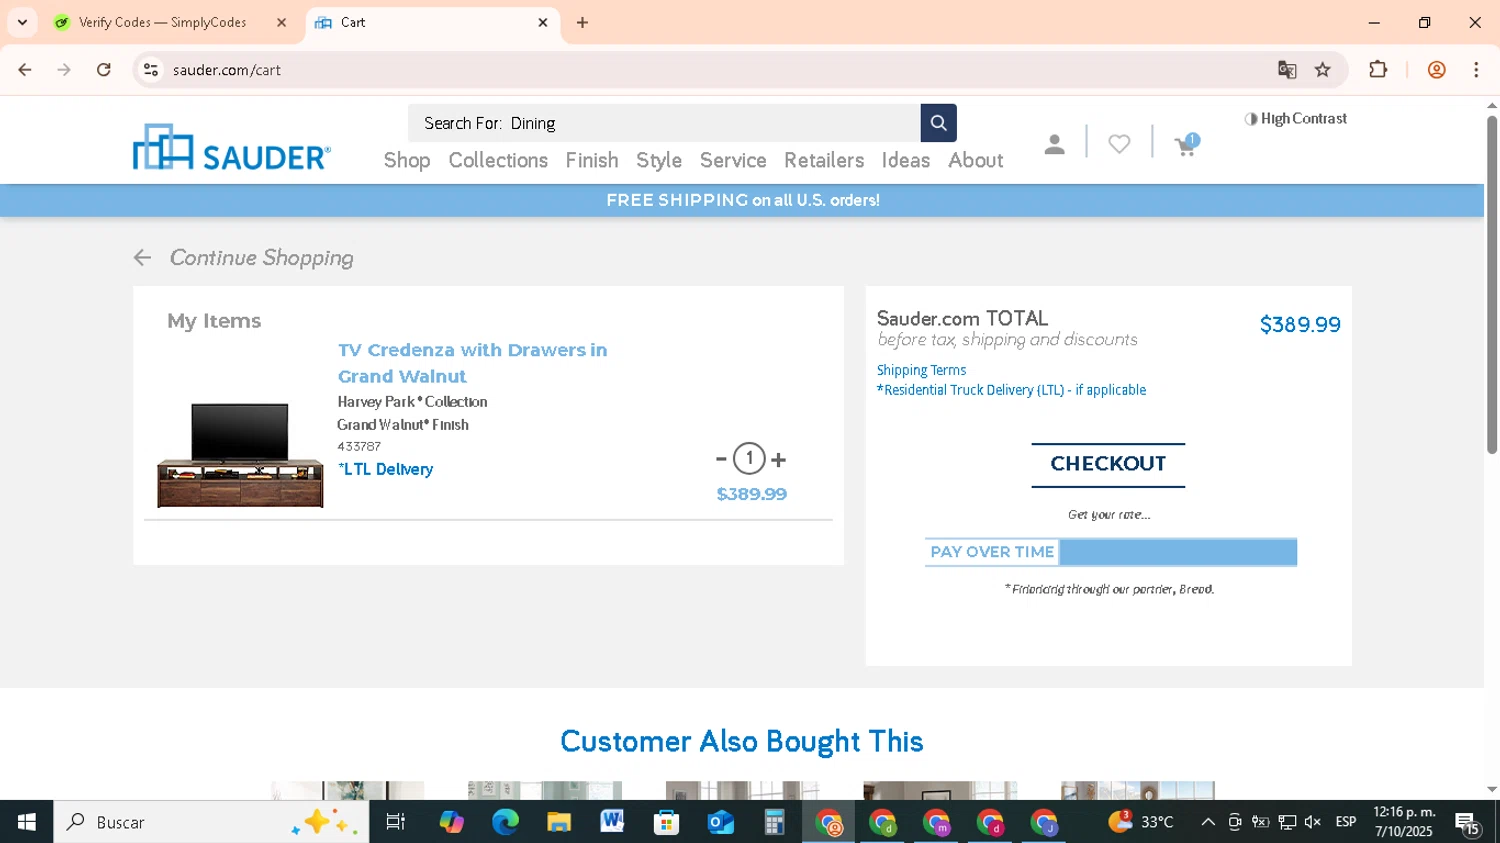Click the taskbar Buscar search box
Image resolution: width=1500 pixels, height=843 pixels.
click(x=211, y=822)
